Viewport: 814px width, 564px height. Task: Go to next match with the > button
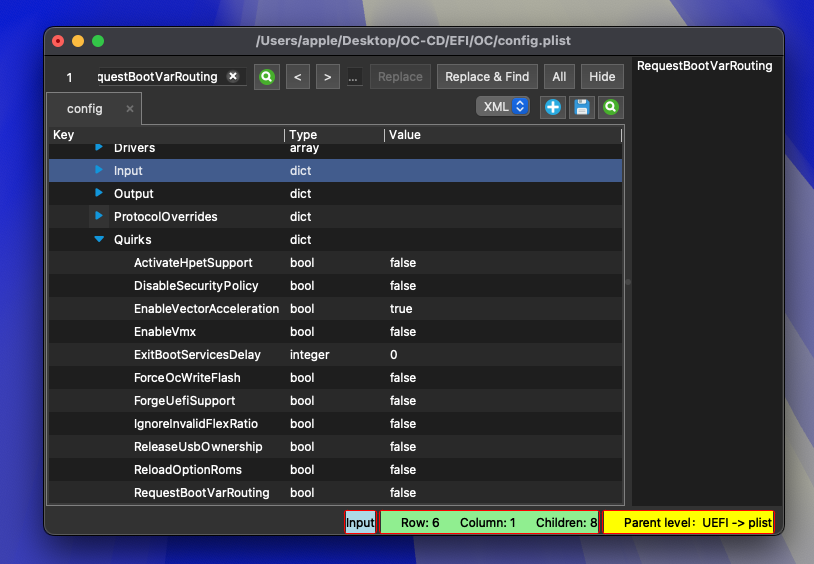(328, 77)
